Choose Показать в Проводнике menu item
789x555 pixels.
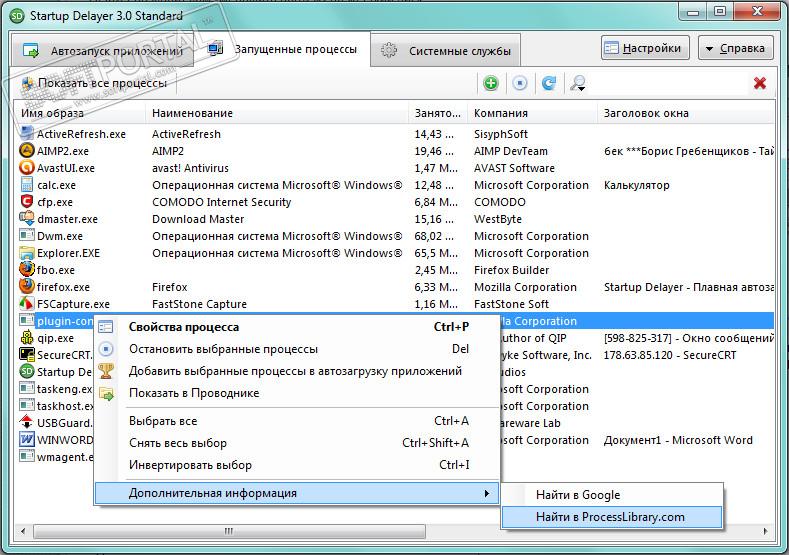(x=297, y=393)
